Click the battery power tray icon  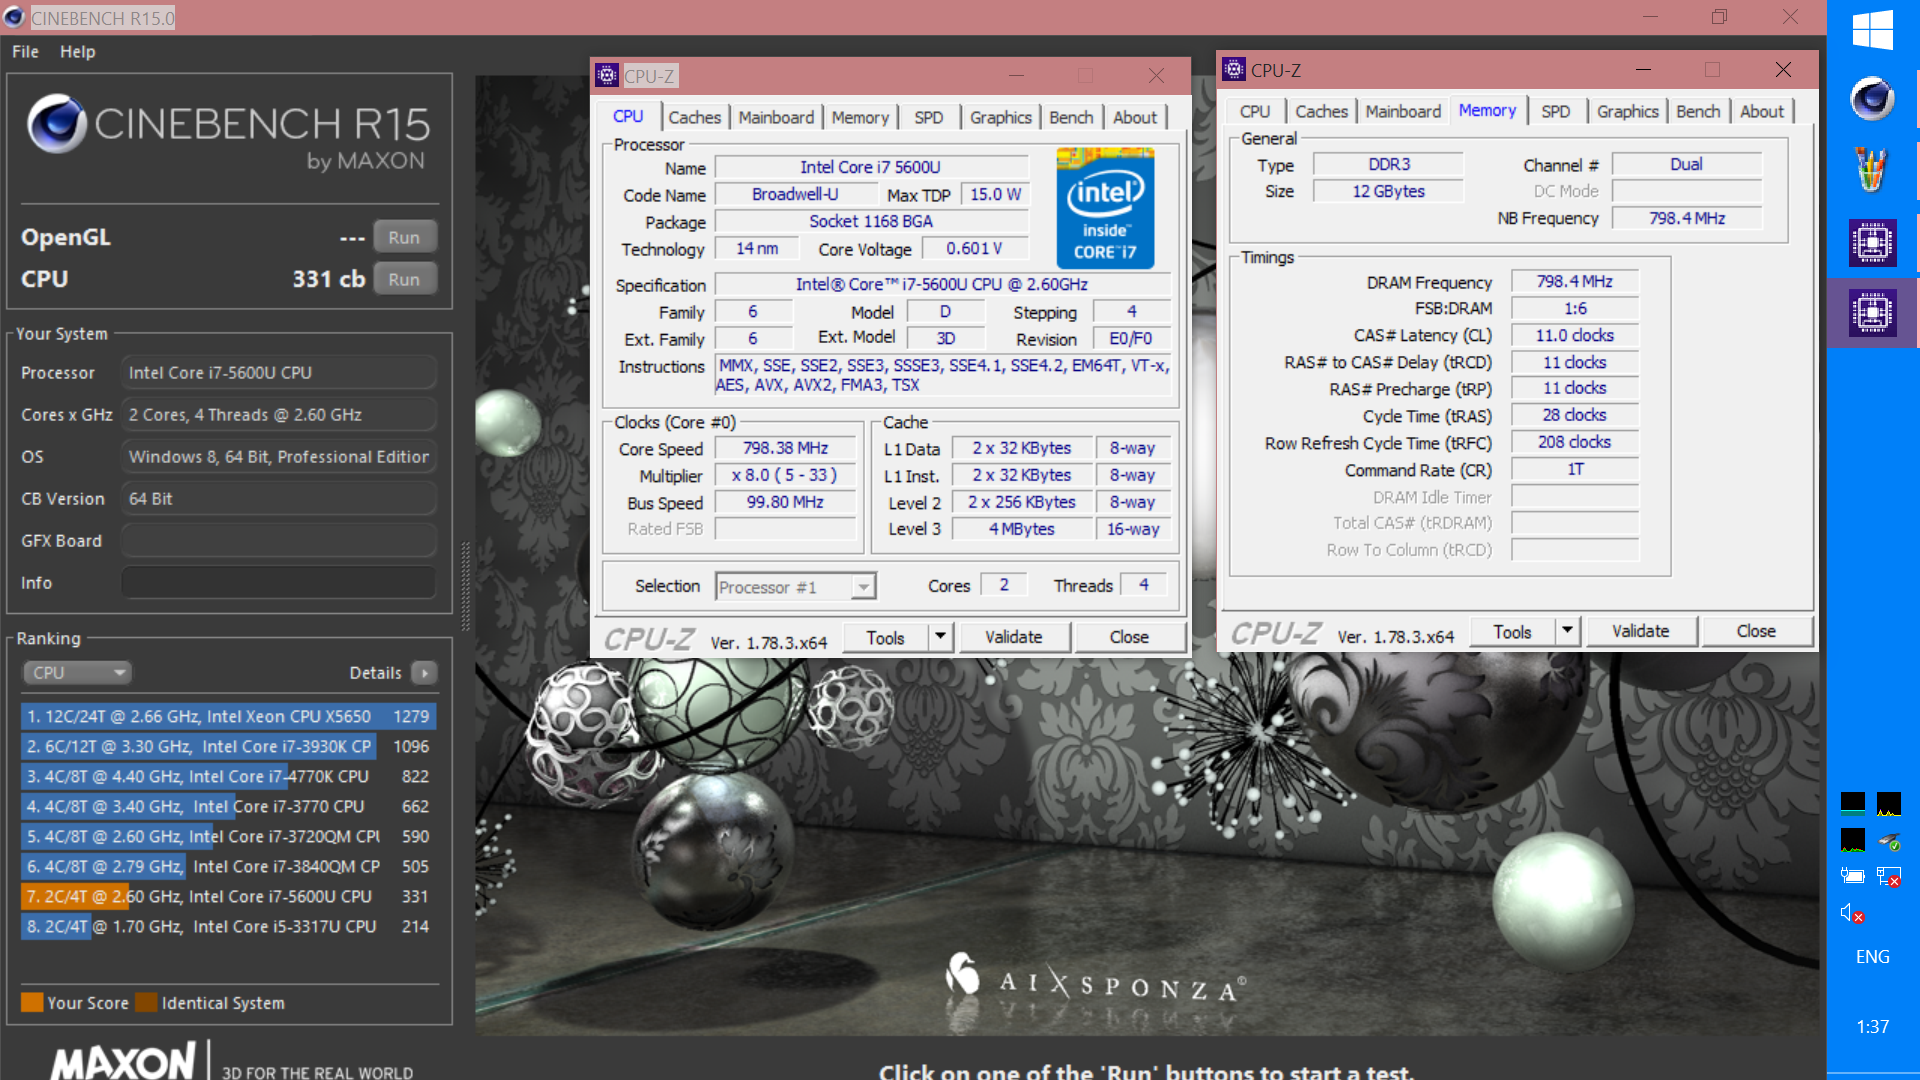[1852, 876]
